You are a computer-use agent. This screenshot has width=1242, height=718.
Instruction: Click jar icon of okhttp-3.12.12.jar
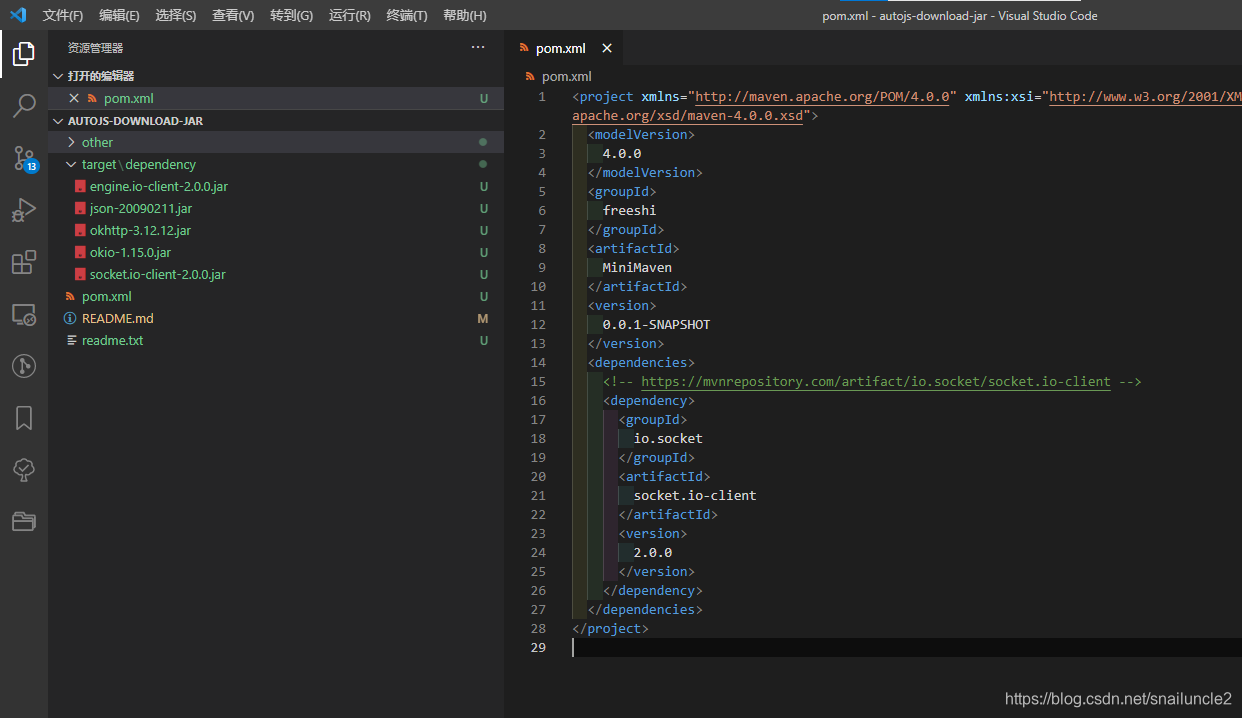click(x=80, y=230)
